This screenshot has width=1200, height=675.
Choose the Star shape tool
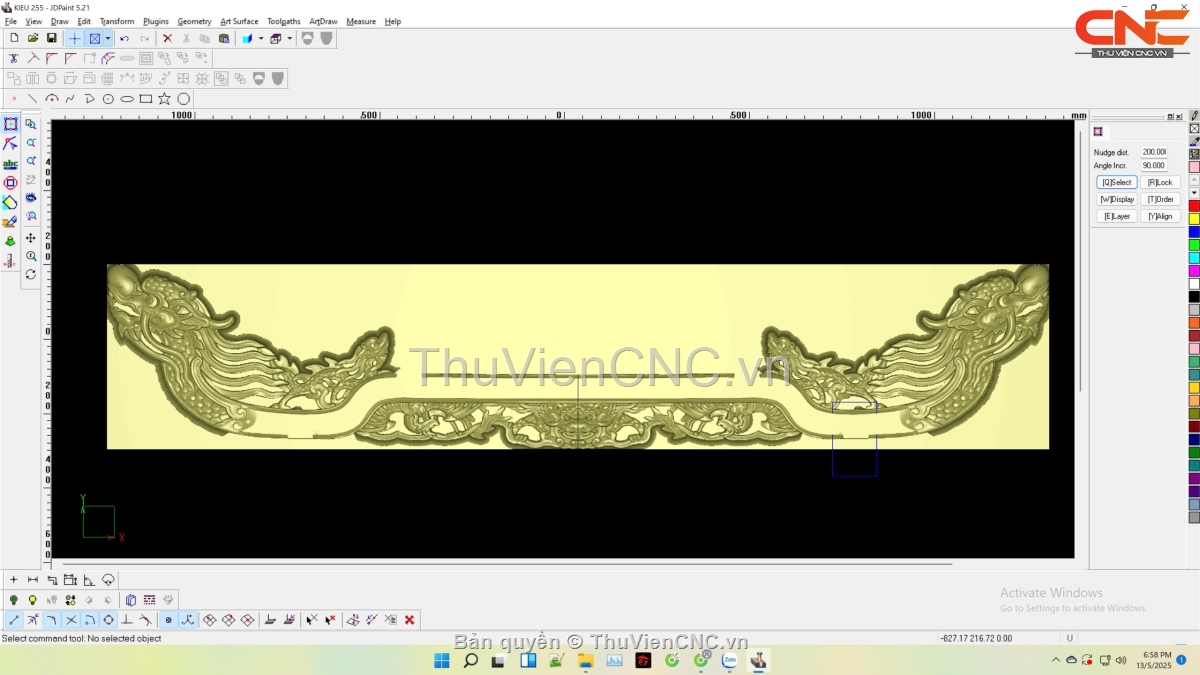(x=164, y=99)
